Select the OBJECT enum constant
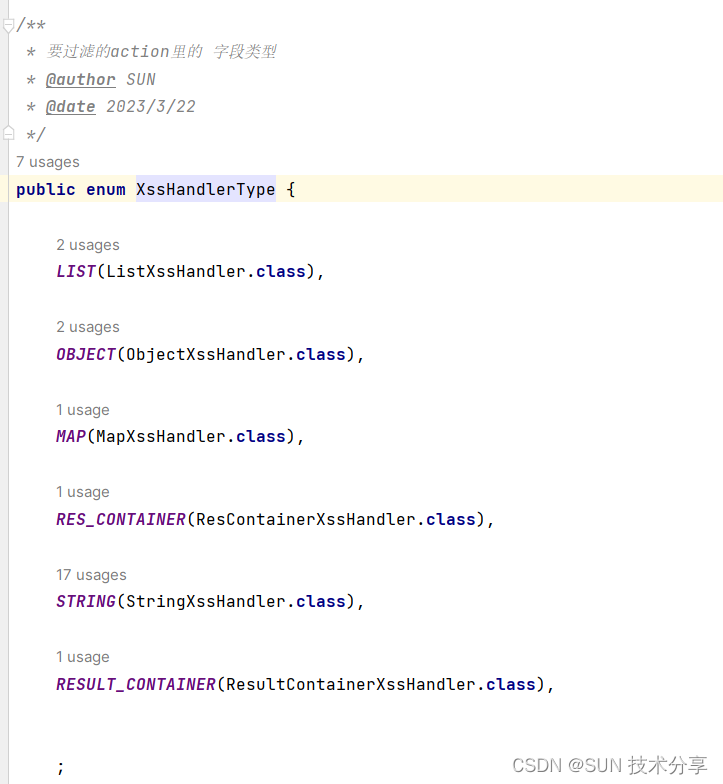This screenshot has height=784, width=723. (86, 354)
